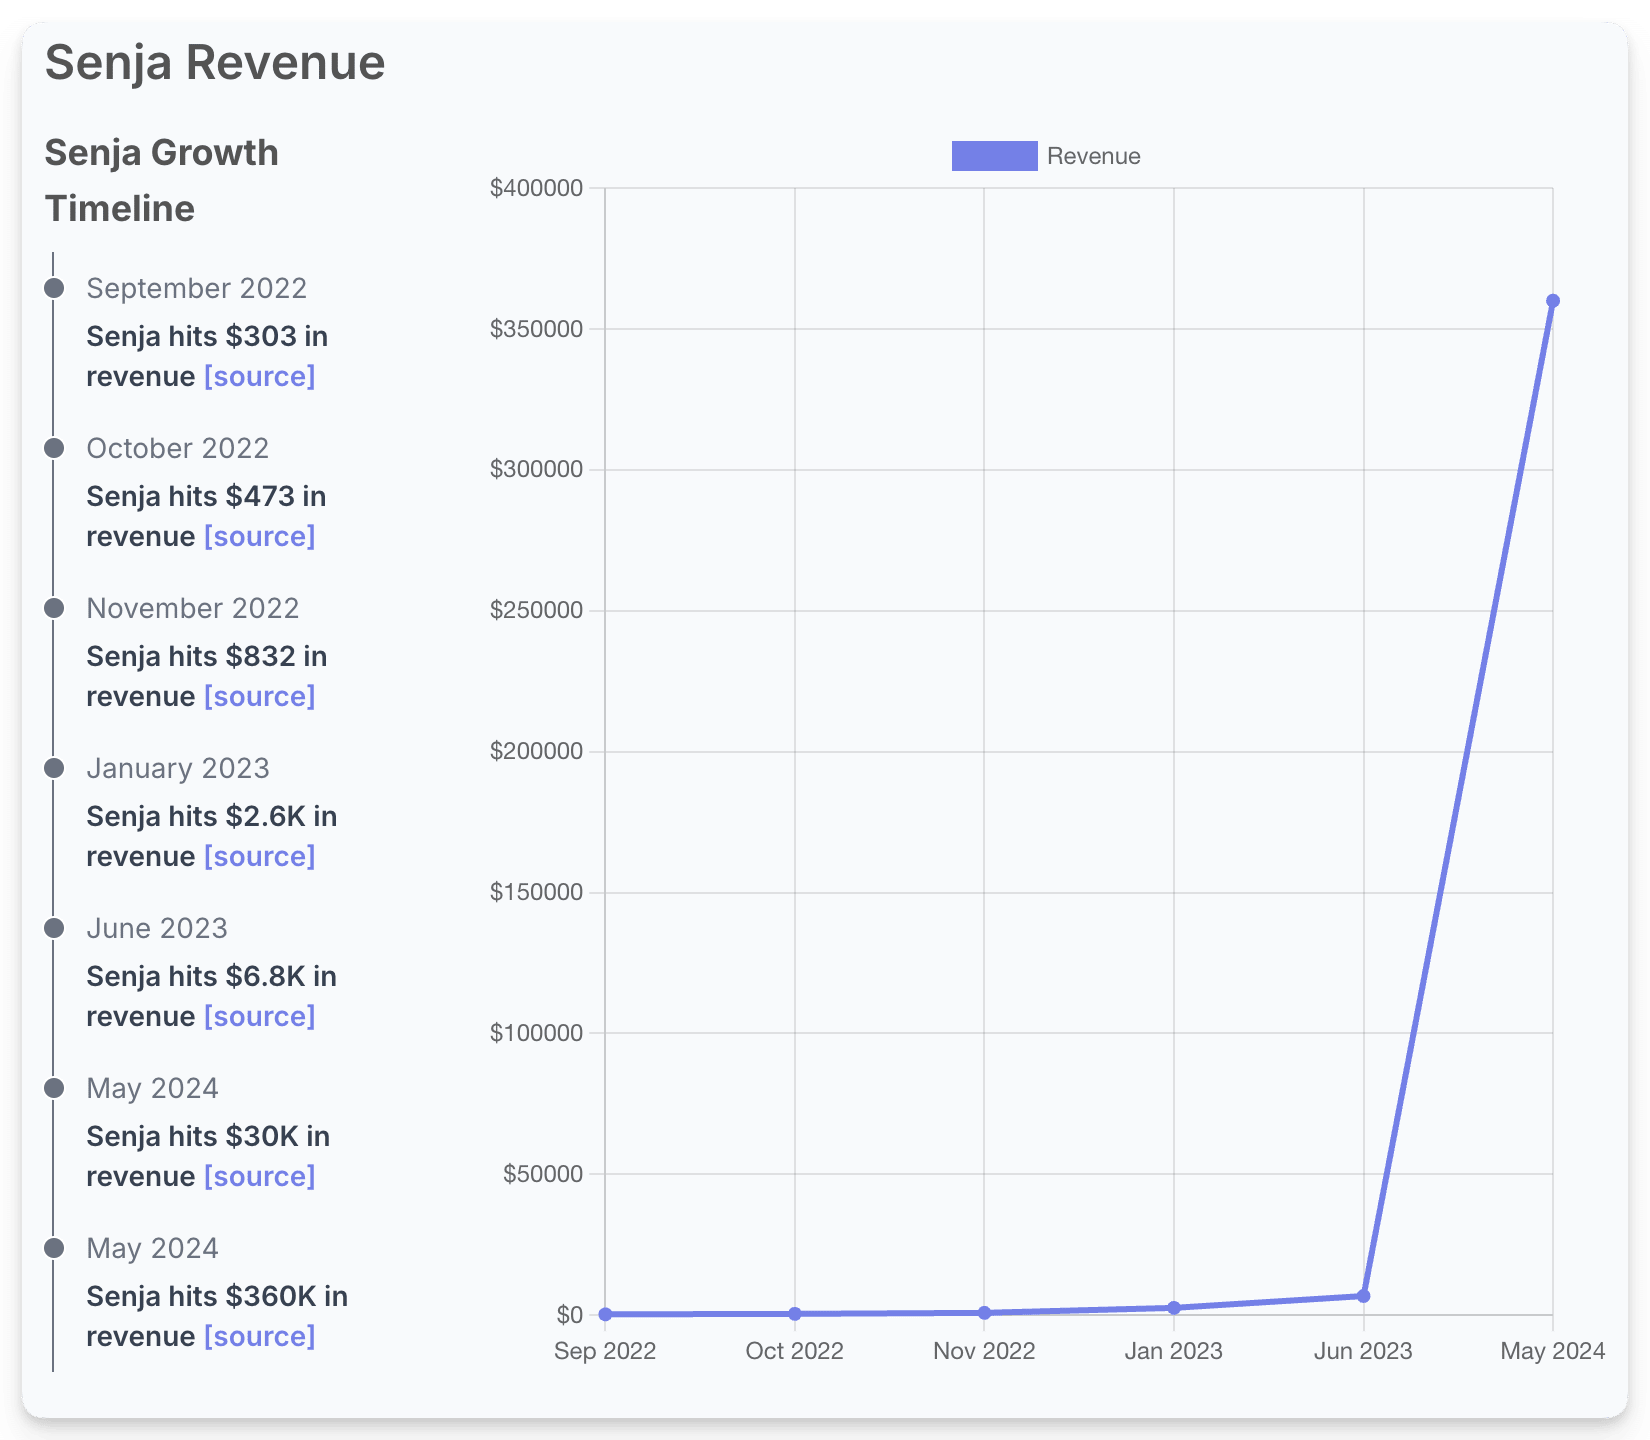The image size is (1650, 1440).
Task: Click the $300000 y-axis label
Action: [x=536, y=469]
